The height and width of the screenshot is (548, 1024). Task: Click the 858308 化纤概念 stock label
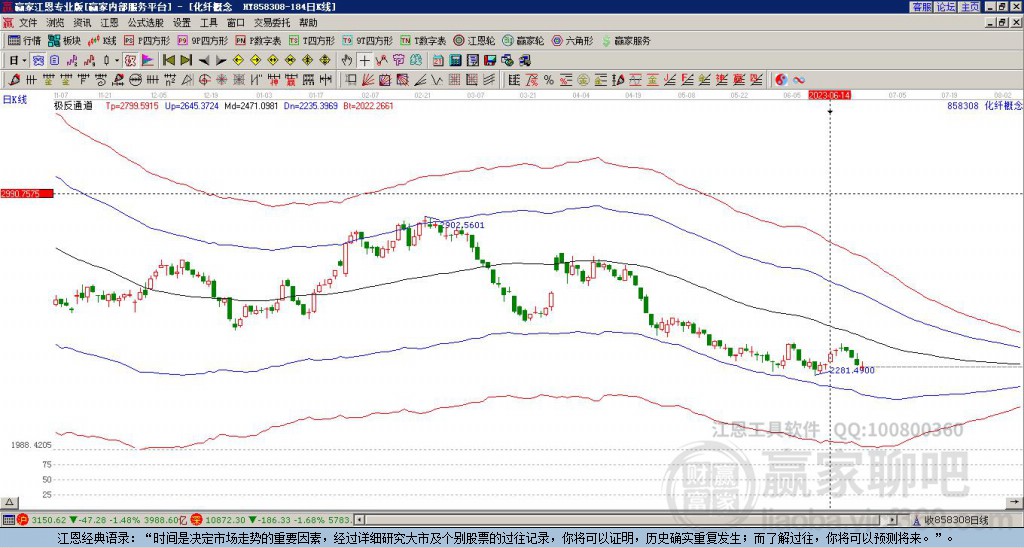pyautogui.click(x=984, y=105)
